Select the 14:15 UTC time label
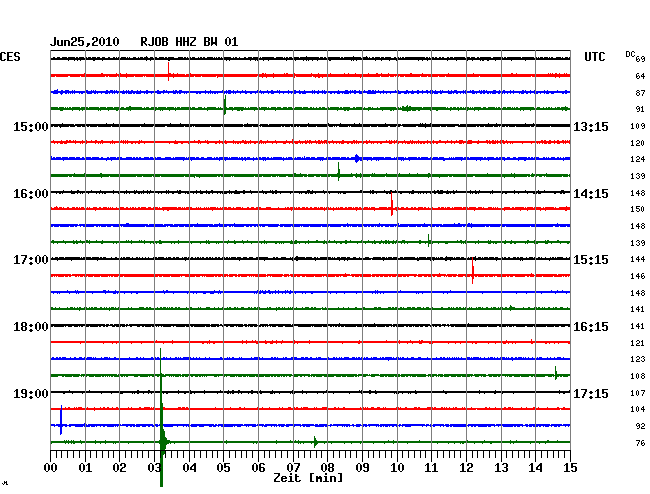The image size is (650, 494). pyautogui.click(x=591, y=194)
